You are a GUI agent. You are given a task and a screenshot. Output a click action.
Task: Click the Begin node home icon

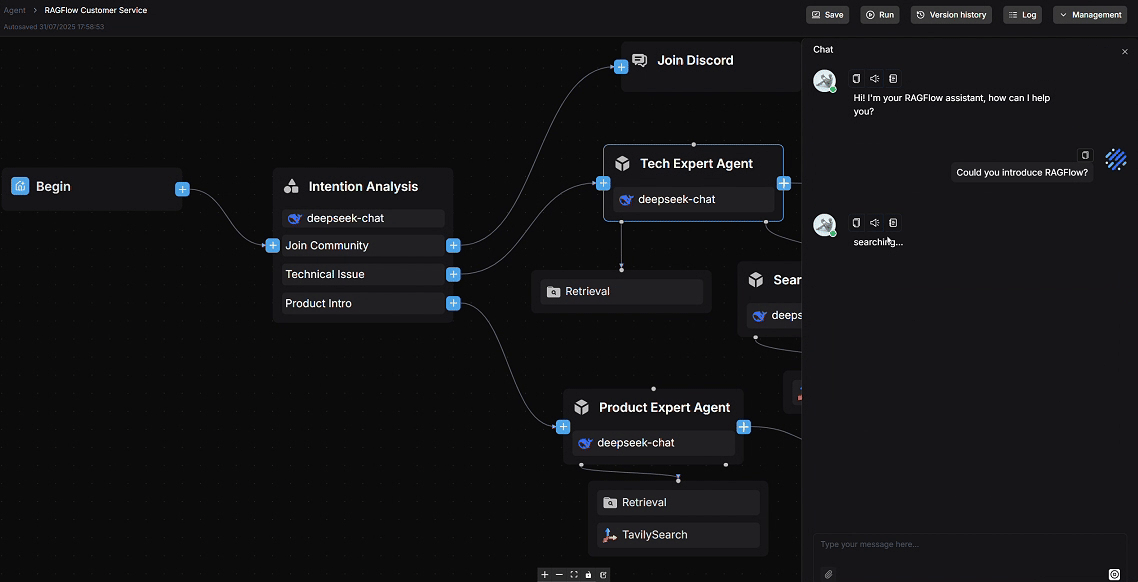click(20, 187)
